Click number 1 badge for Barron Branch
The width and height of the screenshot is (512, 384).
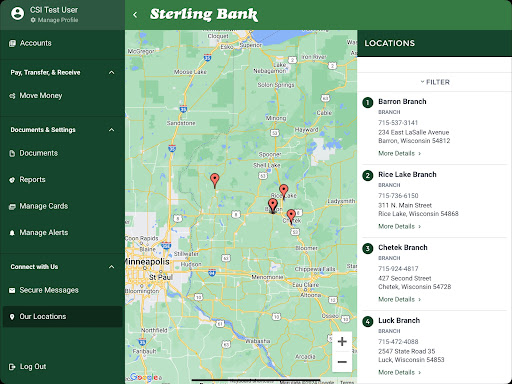[368, 102]
